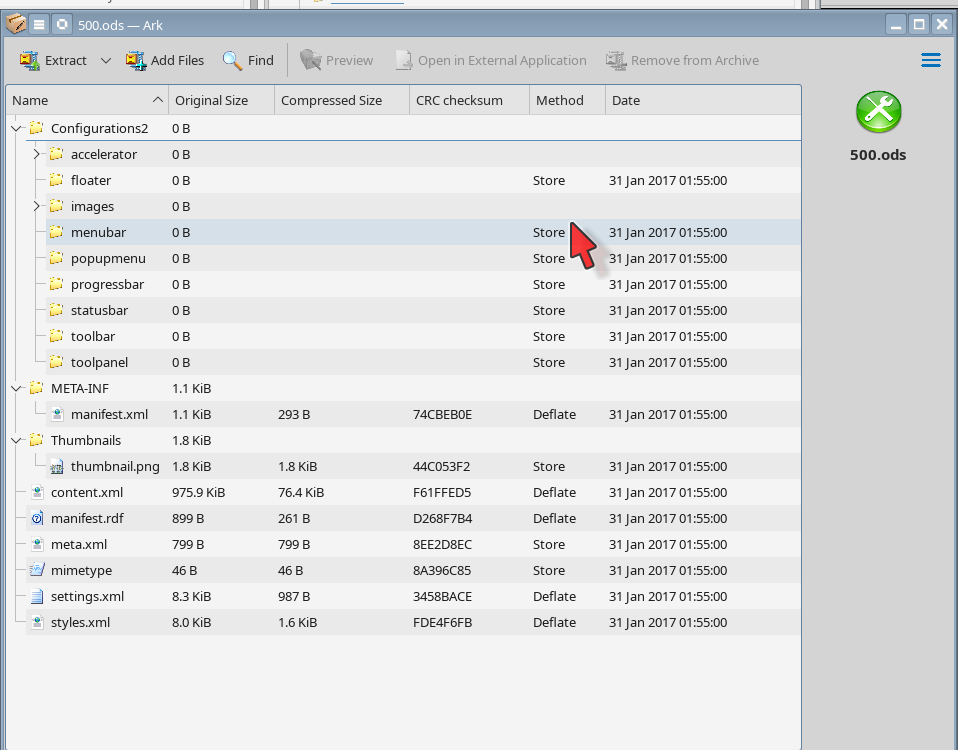Screen dimensions: 958x750
Task: Collapse the Thumbnails folder
Action: point(16,440)
